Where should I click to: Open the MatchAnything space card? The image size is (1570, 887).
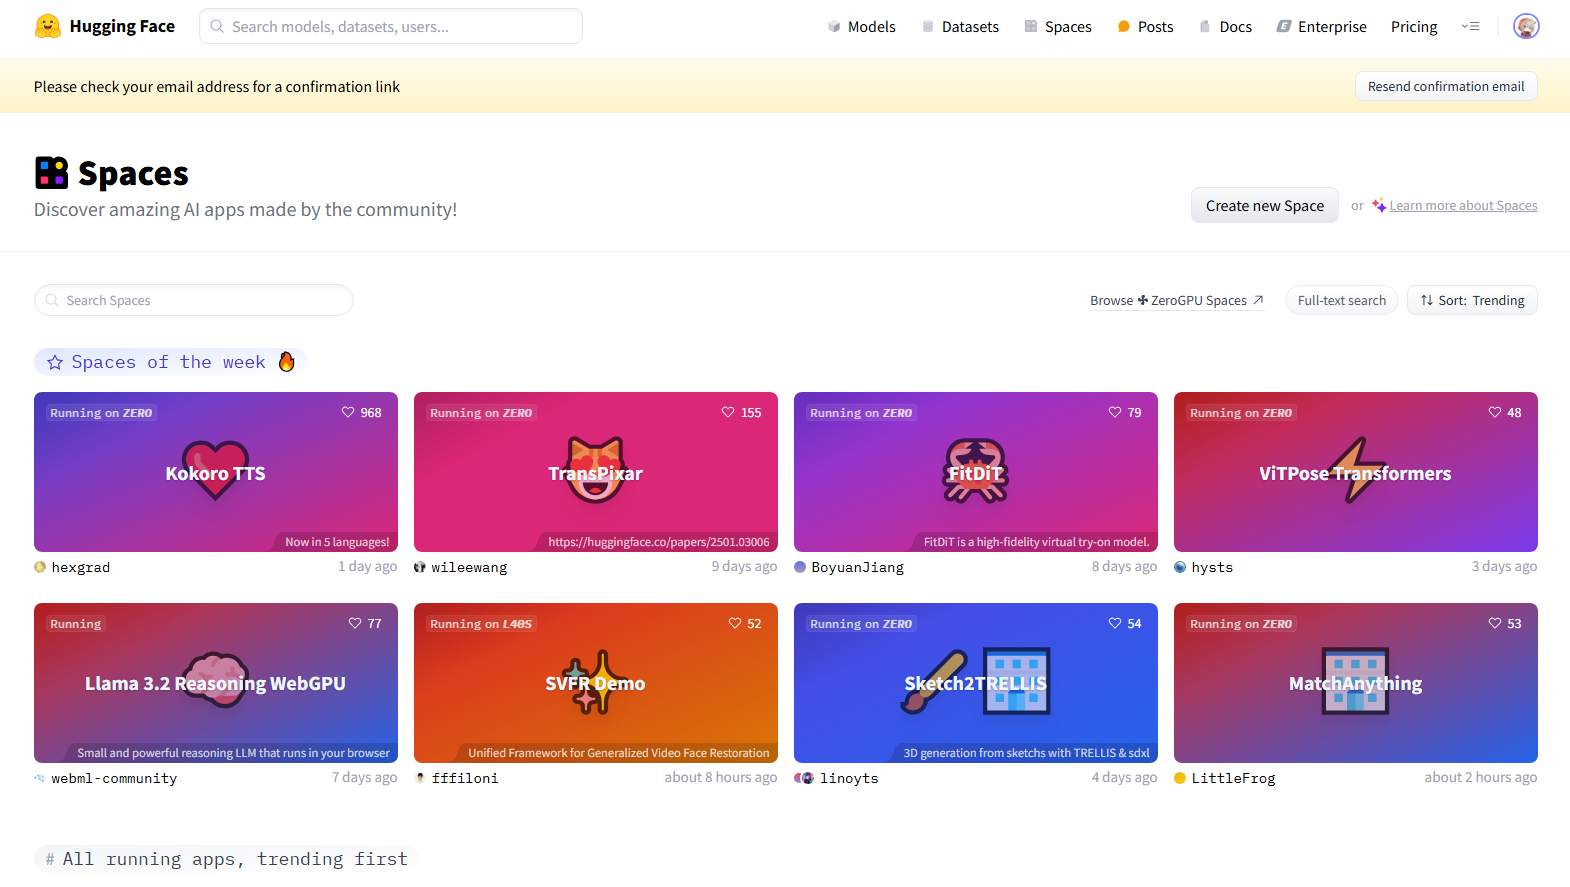1356,683
